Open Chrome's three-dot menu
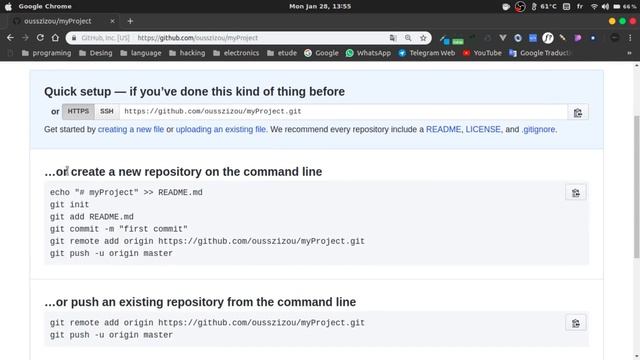This screenshot has height=360, width=640. click(x=630, y=38)
